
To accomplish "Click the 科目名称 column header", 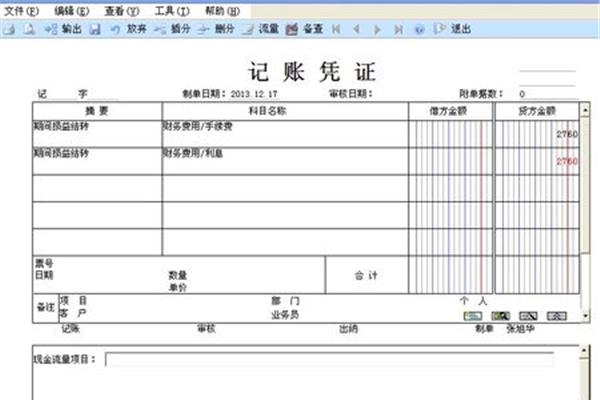I will (285, 111).
